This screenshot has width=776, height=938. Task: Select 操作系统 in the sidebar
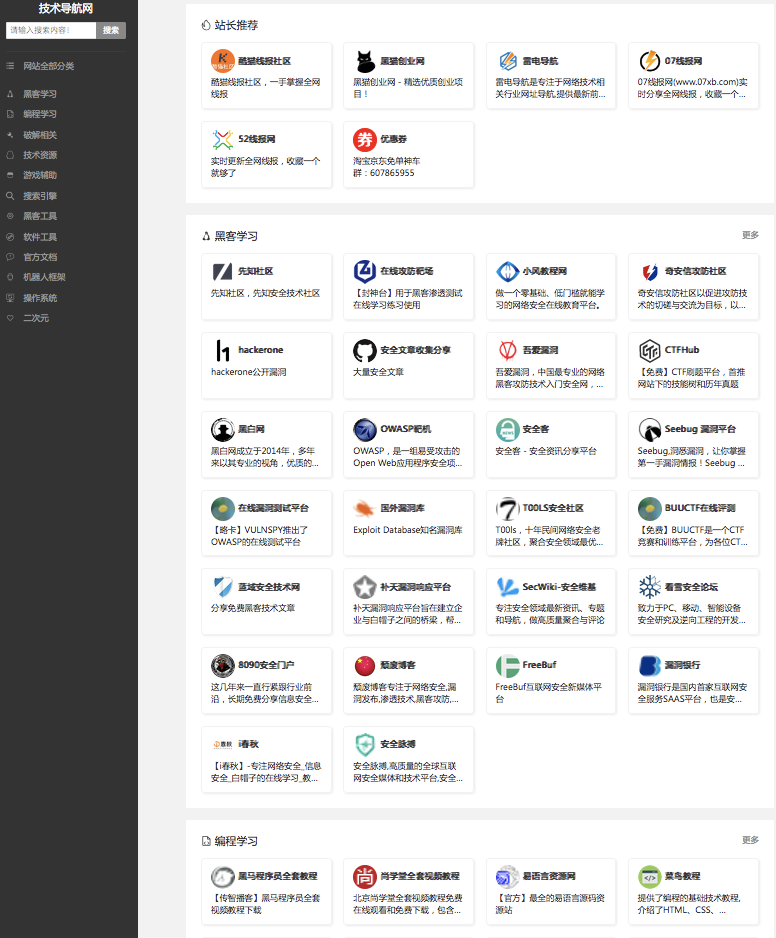point(39,298)
